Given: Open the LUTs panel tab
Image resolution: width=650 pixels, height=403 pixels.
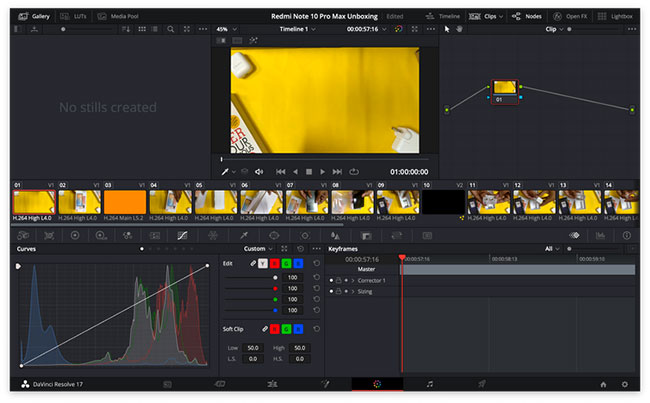Looking at the screenshot, I should pyautogui.click(x=73, y=17).
